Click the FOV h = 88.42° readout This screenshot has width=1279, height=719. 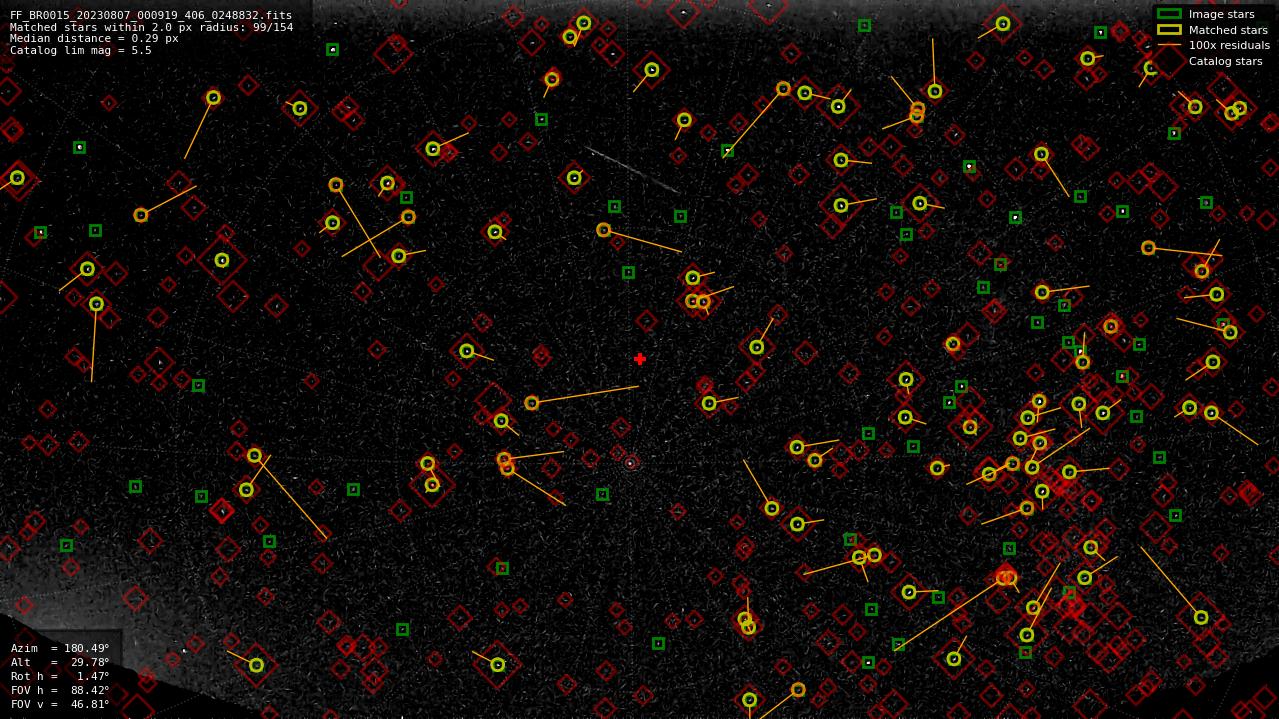[x=60, y=690]
